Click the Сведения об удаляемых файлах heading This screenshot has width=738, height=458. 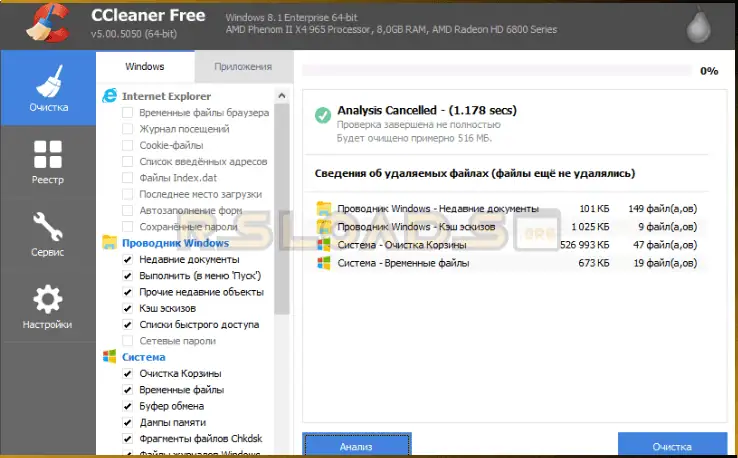point(475,173)
